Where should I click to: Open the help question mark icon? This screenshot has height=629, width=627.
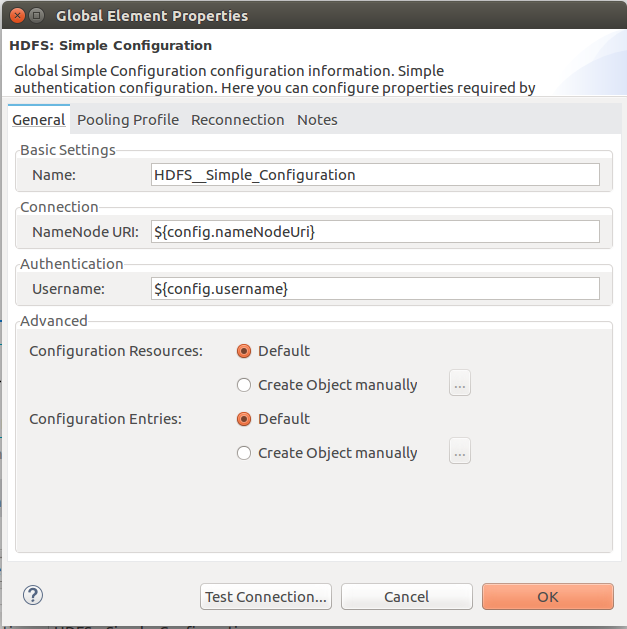tap(33, 595)
